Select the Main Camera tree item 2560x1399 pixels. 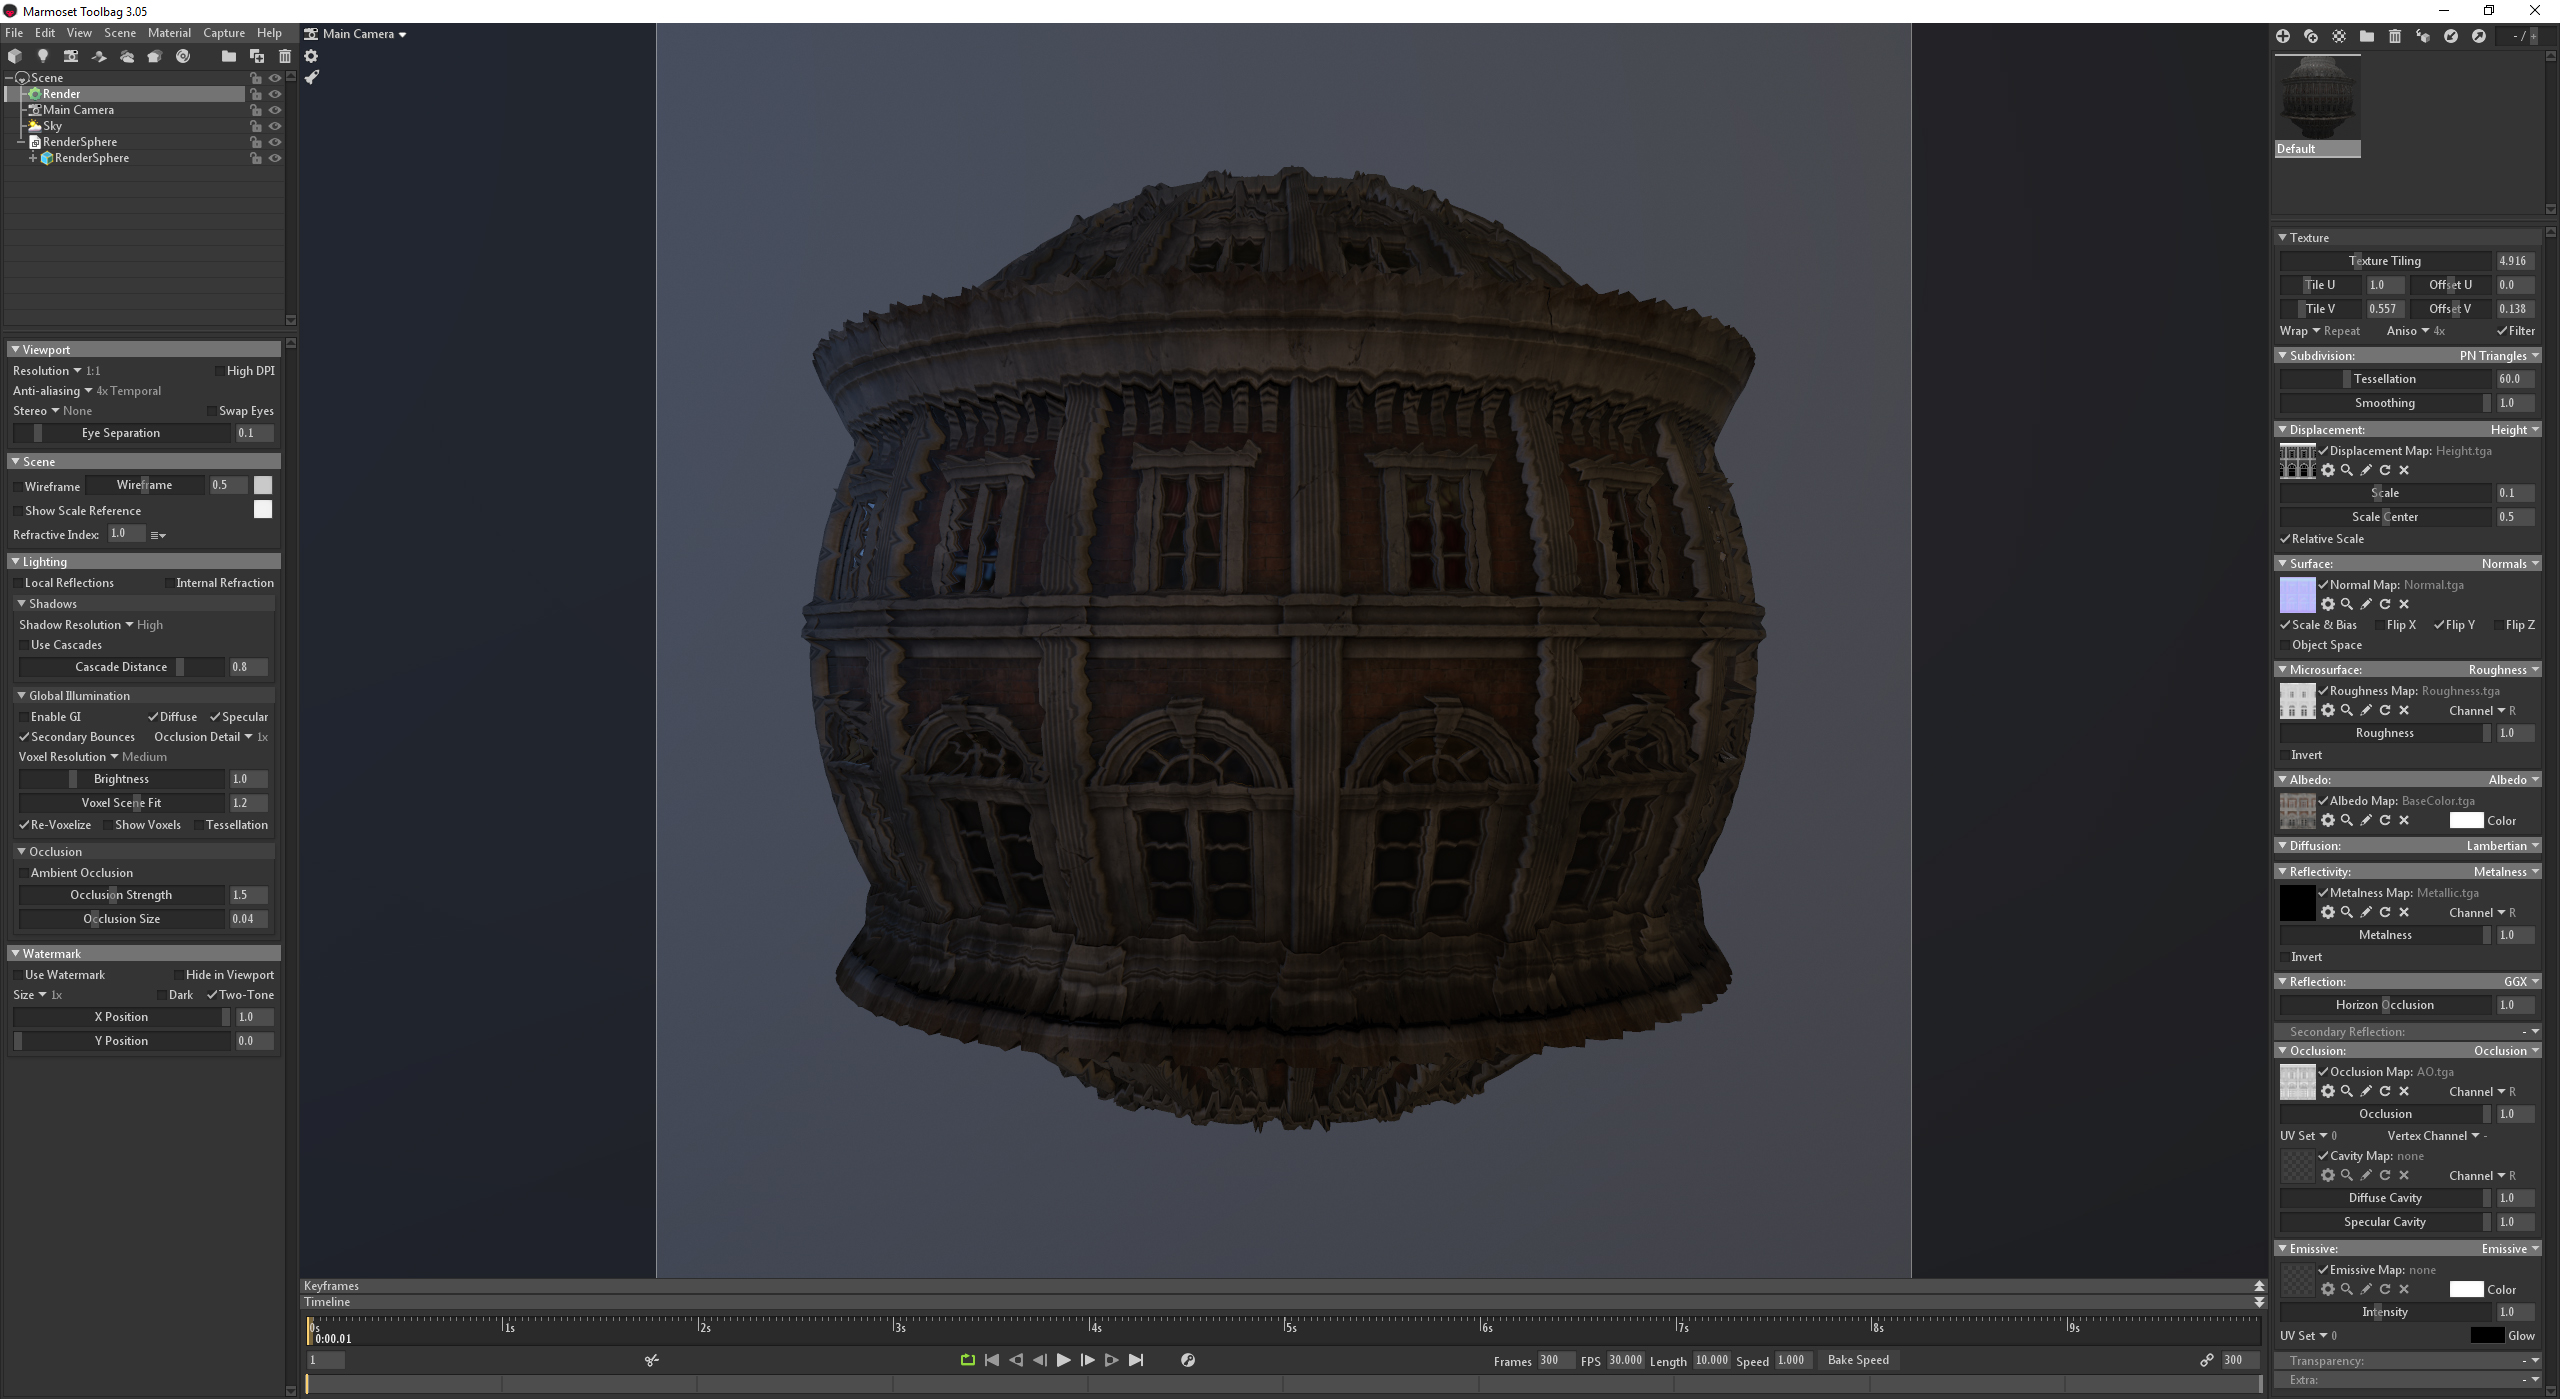coord(78,110)
